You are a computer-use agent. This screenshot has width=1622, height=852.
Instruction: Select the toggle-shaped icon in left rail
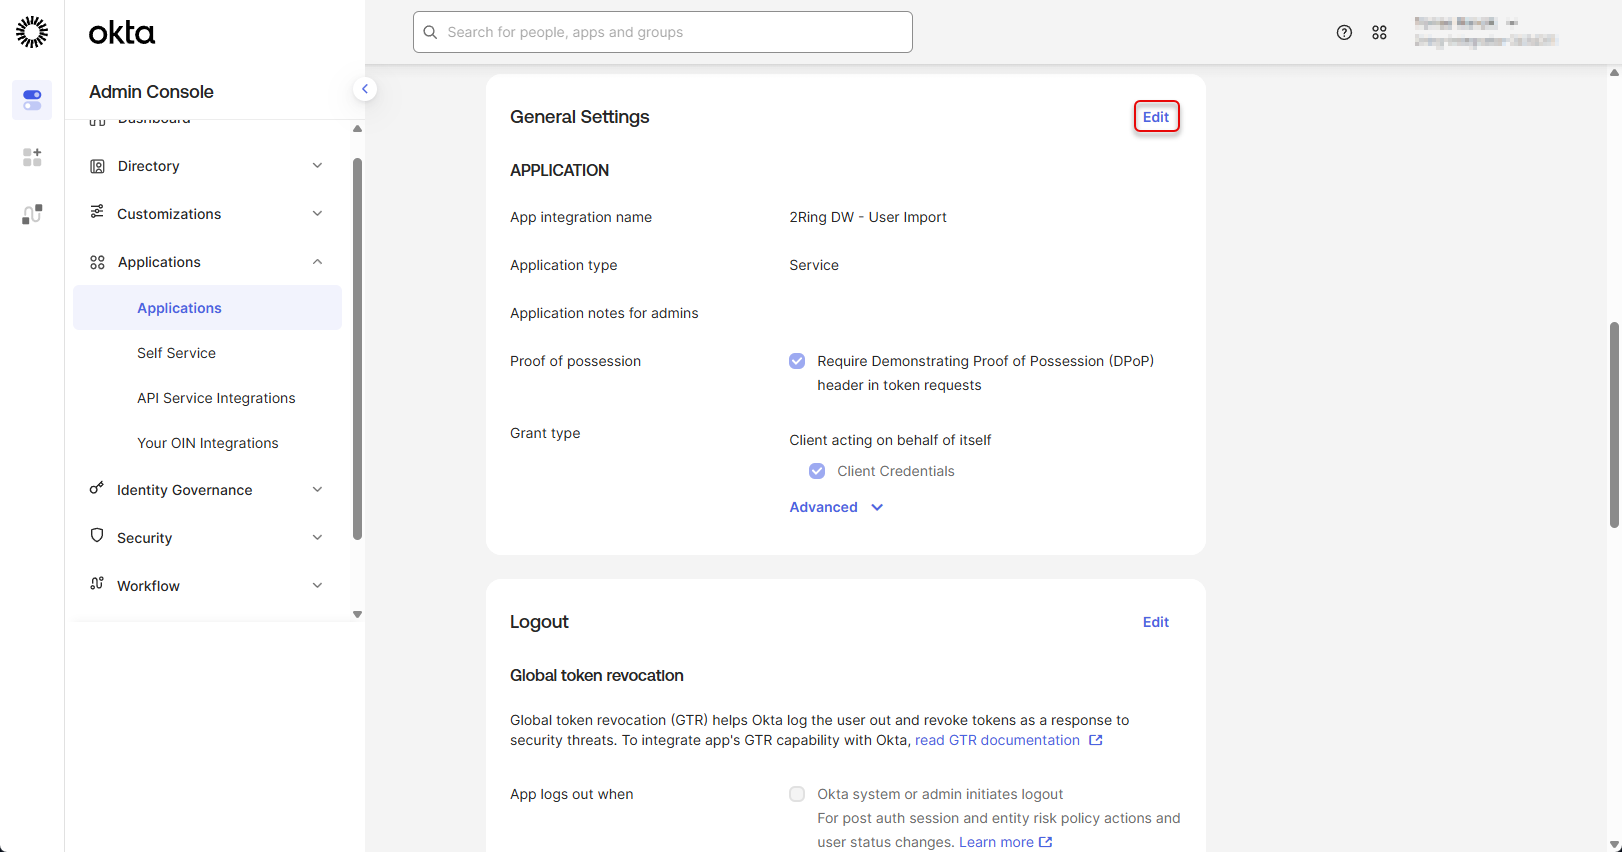[x=32, y=100]
